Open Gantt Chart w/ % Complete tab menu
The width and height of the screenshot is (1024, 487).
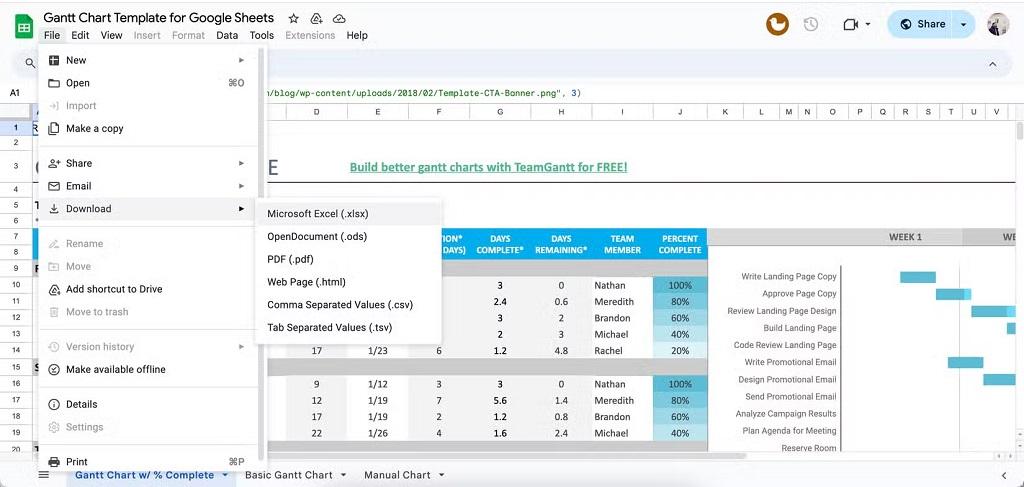225,475
